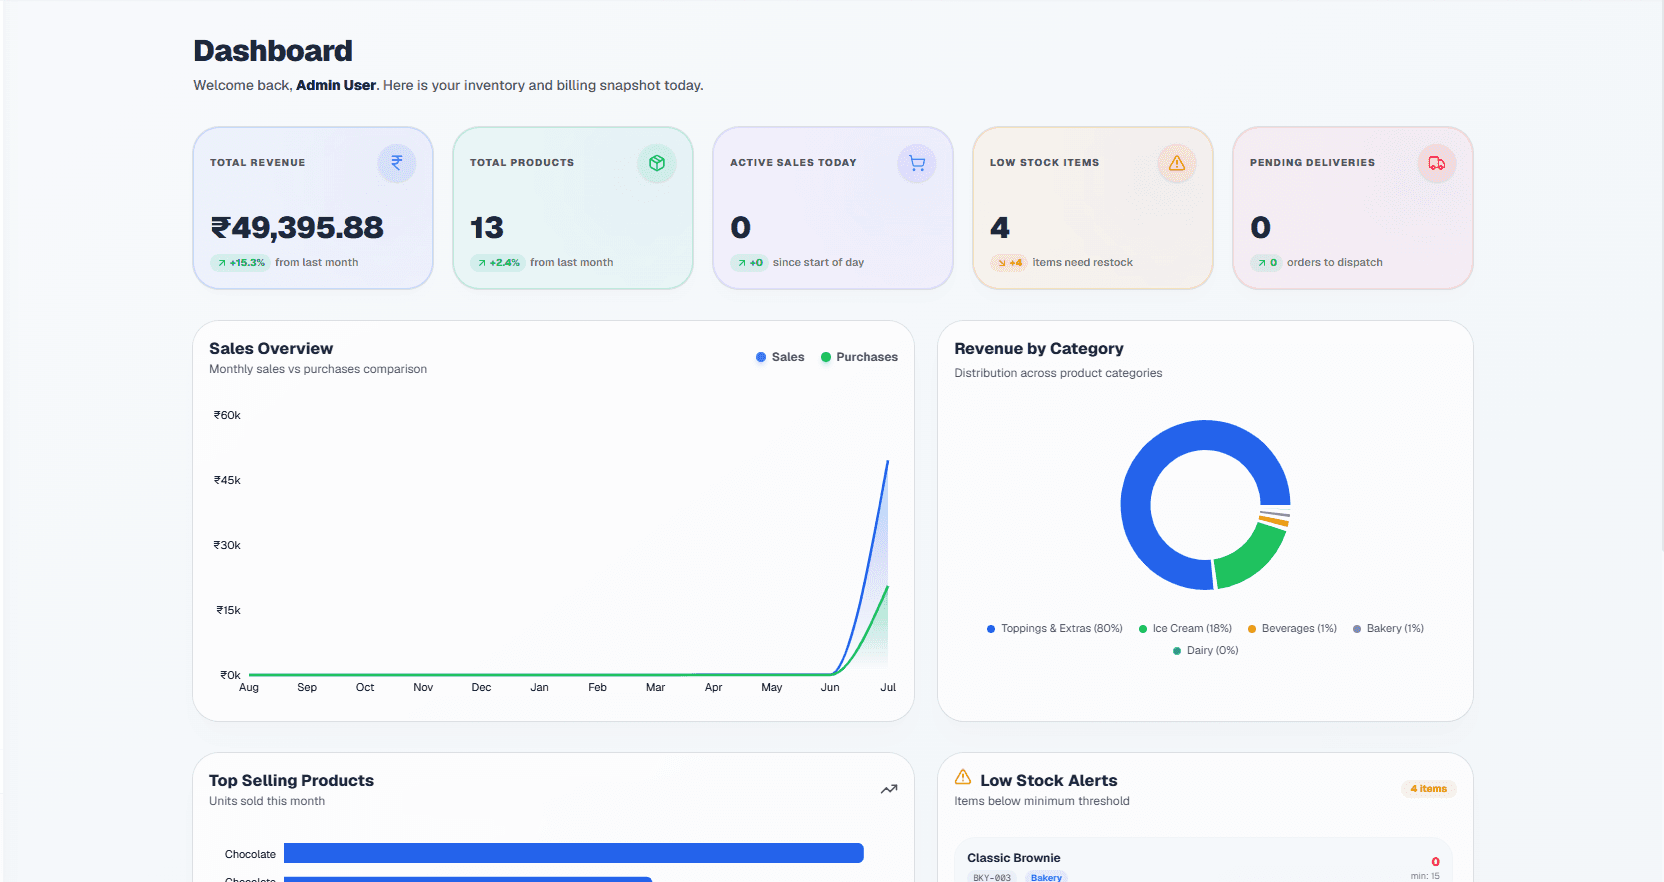Image resolution: width=1664 pixels, height=882 pixels.
Task: Open the Classic Brownie low stock alert
Action: click(1204, 861)
